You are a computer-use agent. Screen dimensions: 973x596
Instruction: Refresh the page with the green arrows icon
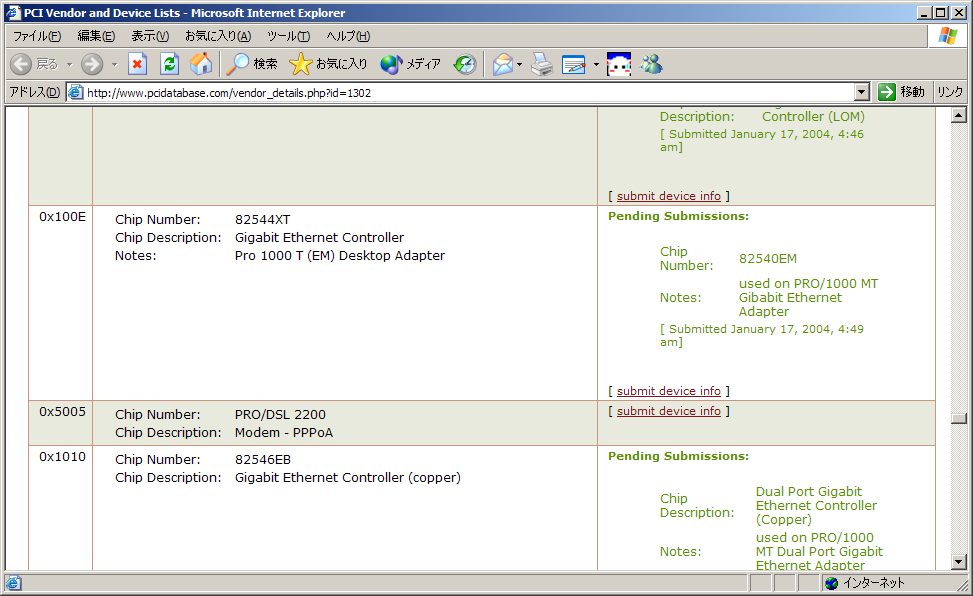point(169,64)
